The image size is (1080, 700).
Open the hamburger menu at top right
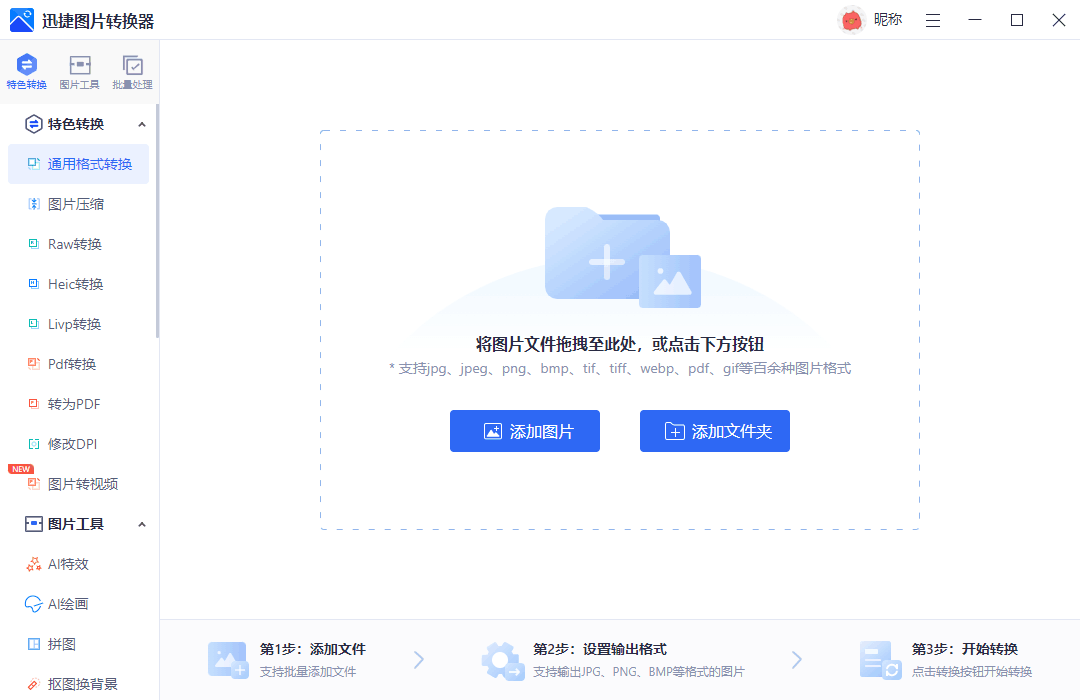933,19
